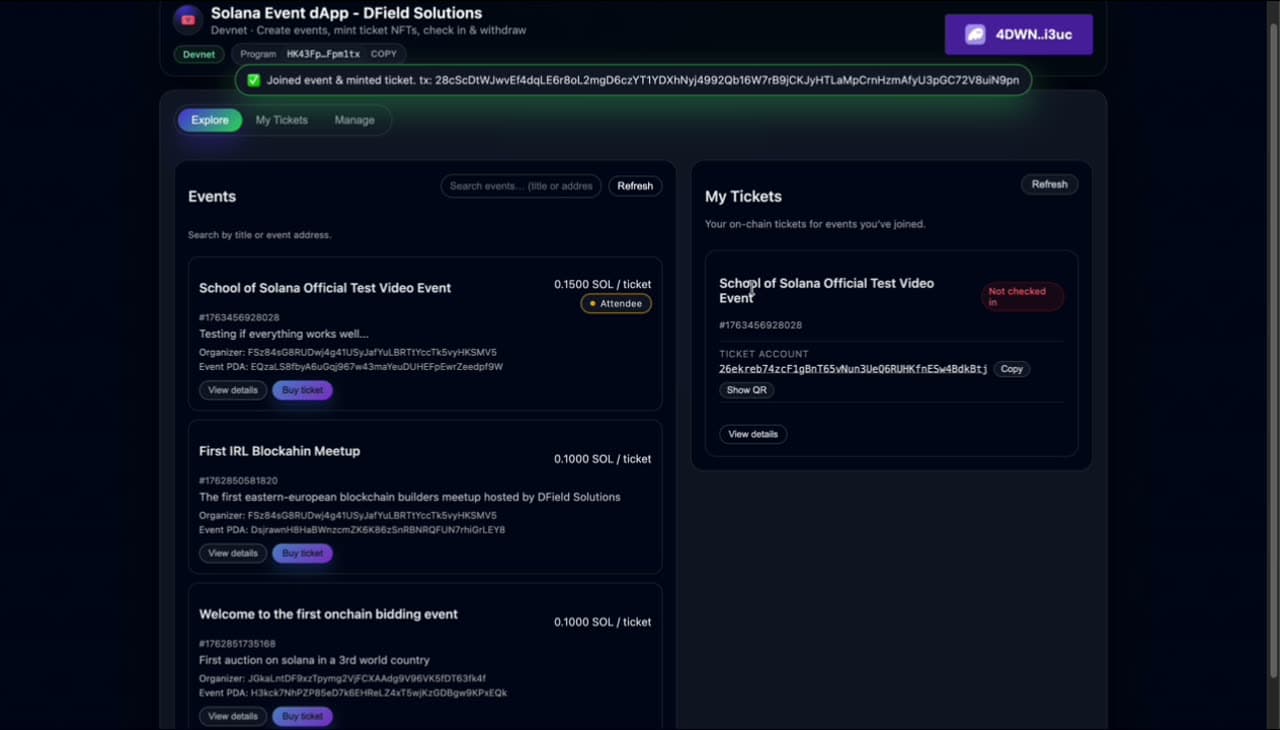The height and width of the screenshot is (730, 1280).
Task: Click event ID #1763456928028 in the Events list
Action: (239, 318)
